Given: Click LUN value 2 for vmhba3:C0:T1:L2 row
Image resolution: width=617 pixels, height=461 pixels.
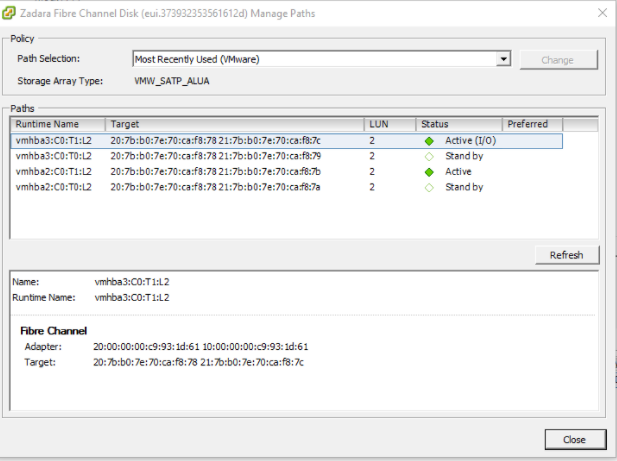Looking at the screenshot, I should (x=372, y=141).
